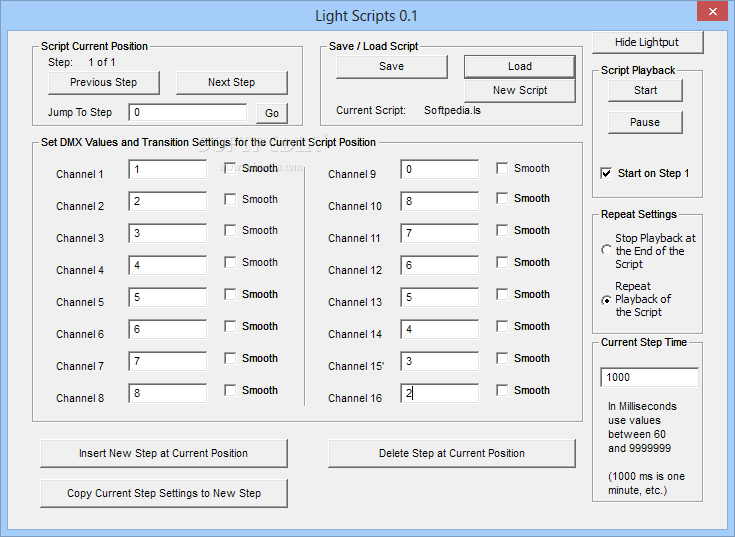Screen dimensions: 735x537
Task: Select the Channel 14 value box
Action: (440, 329)
